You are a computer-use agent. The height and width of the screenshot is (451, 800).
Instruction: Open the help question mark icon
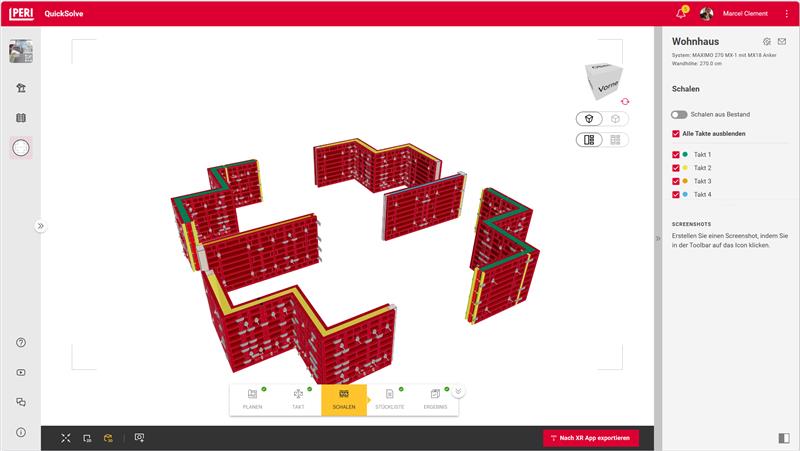click(x=21, y=343)
